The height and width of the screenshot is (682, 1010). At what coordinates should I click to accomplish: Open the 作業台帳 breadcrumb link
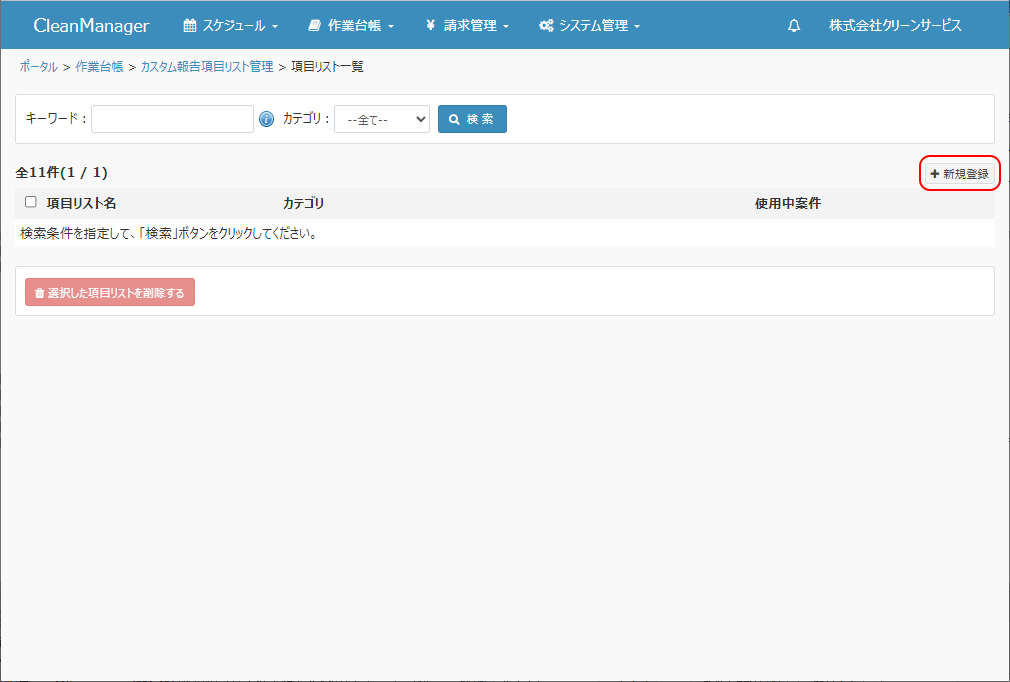99,67
